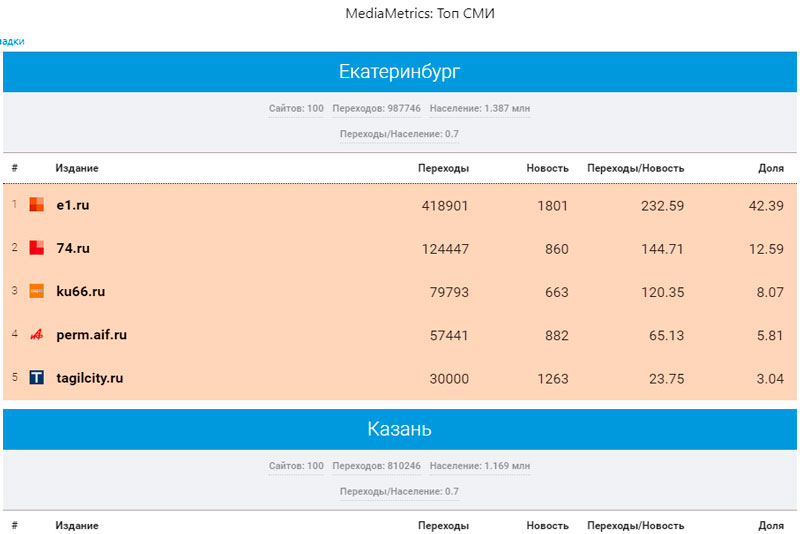Sort Екатеринбург table by Доля column
This screenshot has height=534, width=800.
tap(770, 168)
